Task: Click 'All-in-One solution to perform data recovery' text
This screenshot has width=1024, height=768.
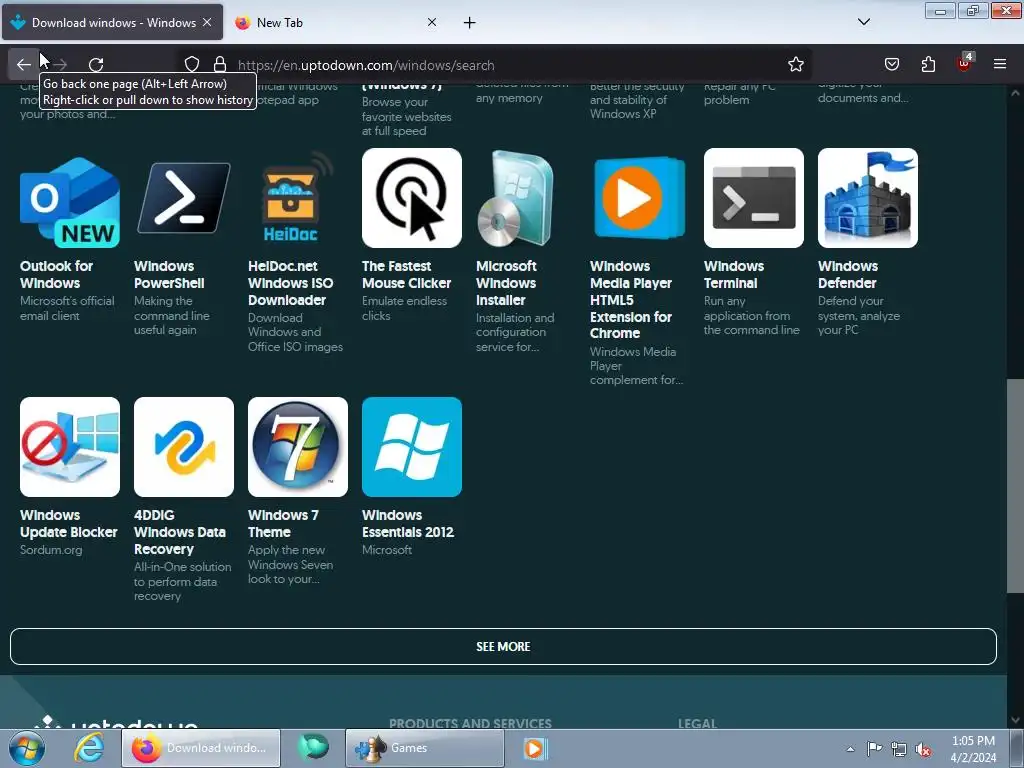Action: click(x=182, y=581)
